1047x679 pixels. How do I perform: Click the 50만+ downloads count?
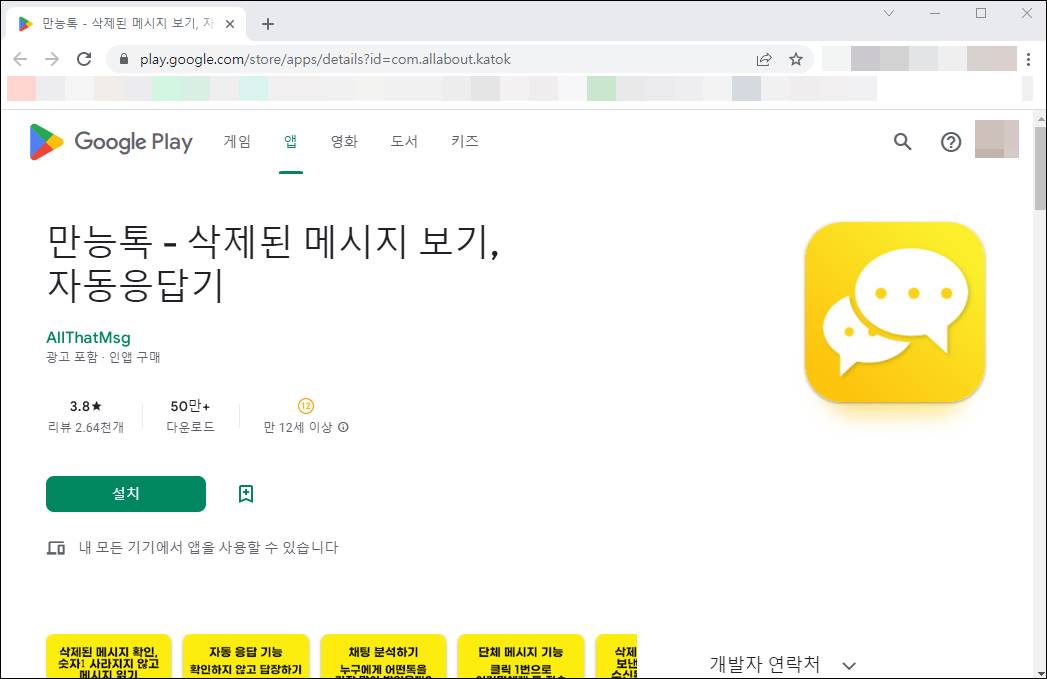pyautogui.click(x=190, y=406)
